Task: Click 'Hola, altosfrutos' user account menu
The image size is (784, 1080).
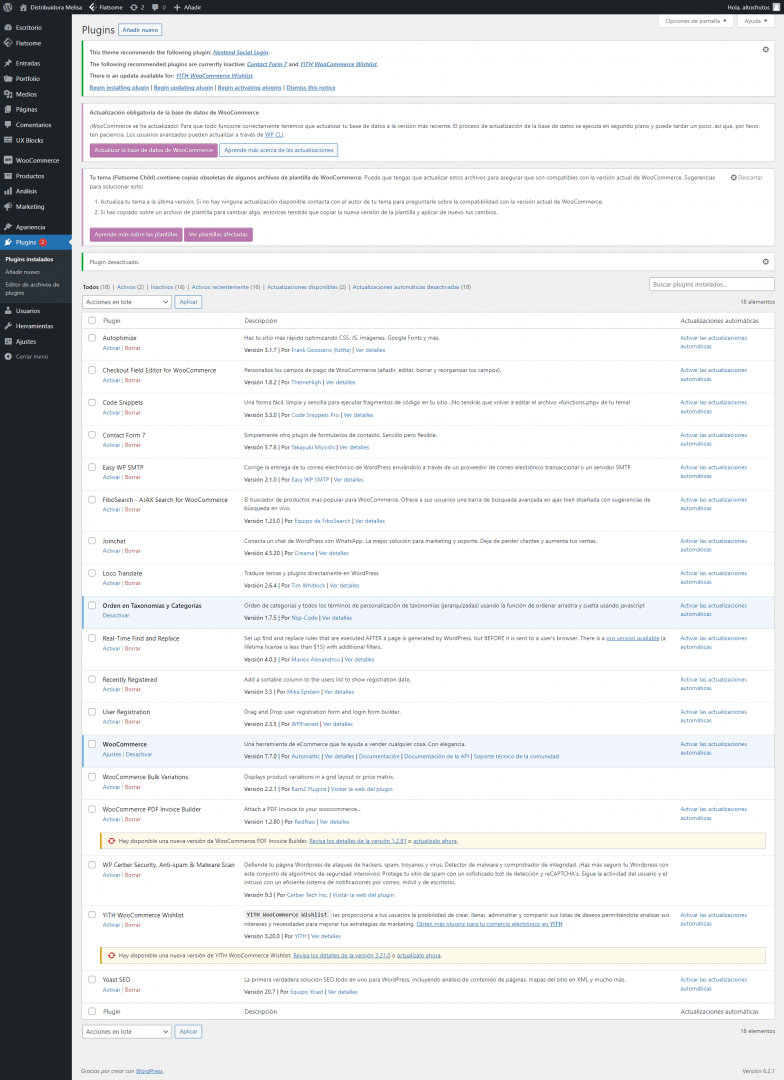Action: [754, 7]
